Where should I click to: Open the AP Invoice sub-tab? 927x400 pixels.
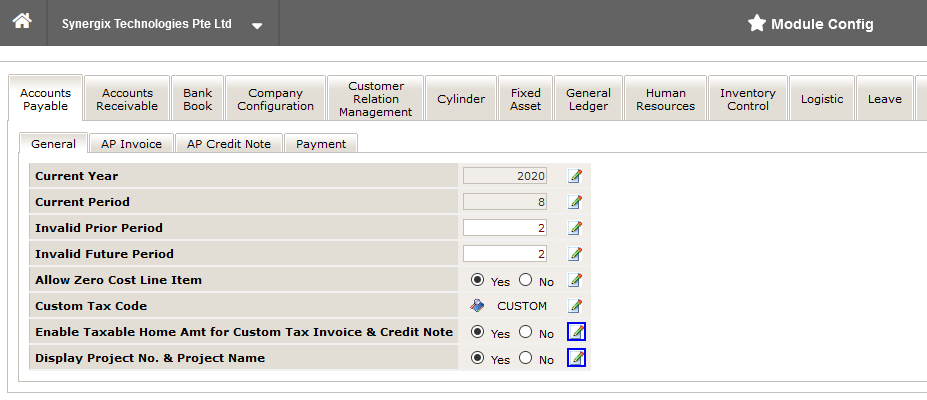[131, 144]
